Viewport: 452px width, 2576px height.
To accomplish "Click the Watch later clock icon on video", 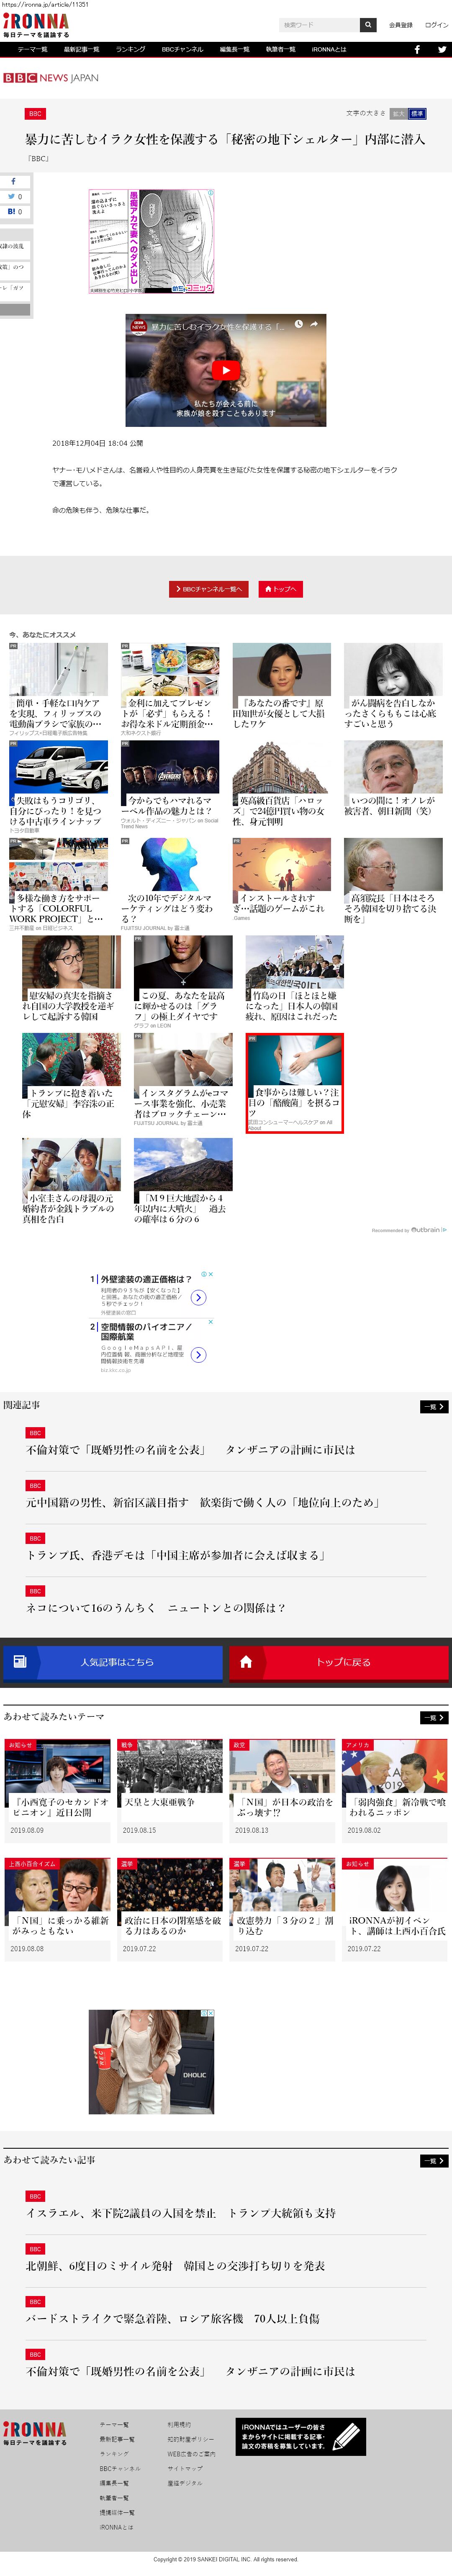I will coord(298,324).
